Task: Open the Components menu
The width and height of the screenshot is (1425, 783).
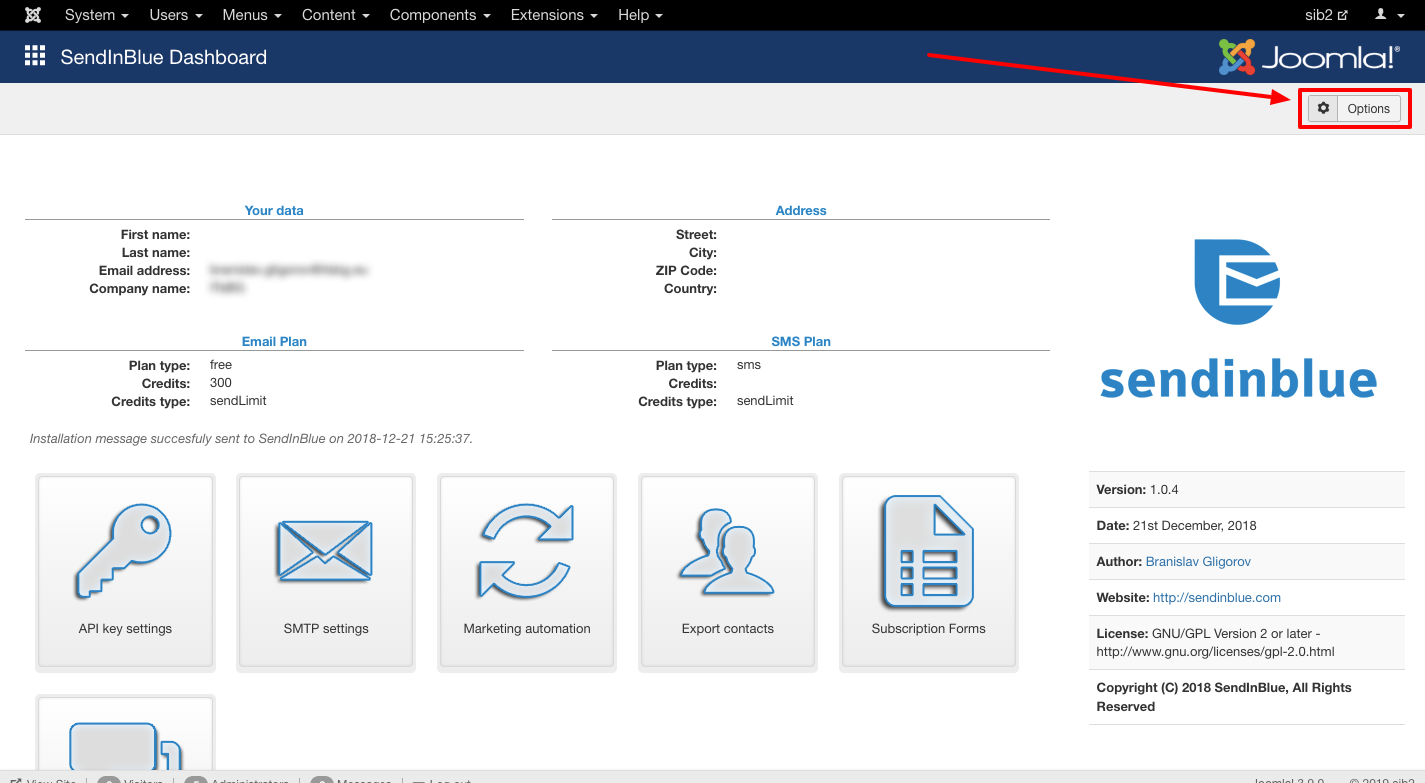Action: [x=439, y=15]
